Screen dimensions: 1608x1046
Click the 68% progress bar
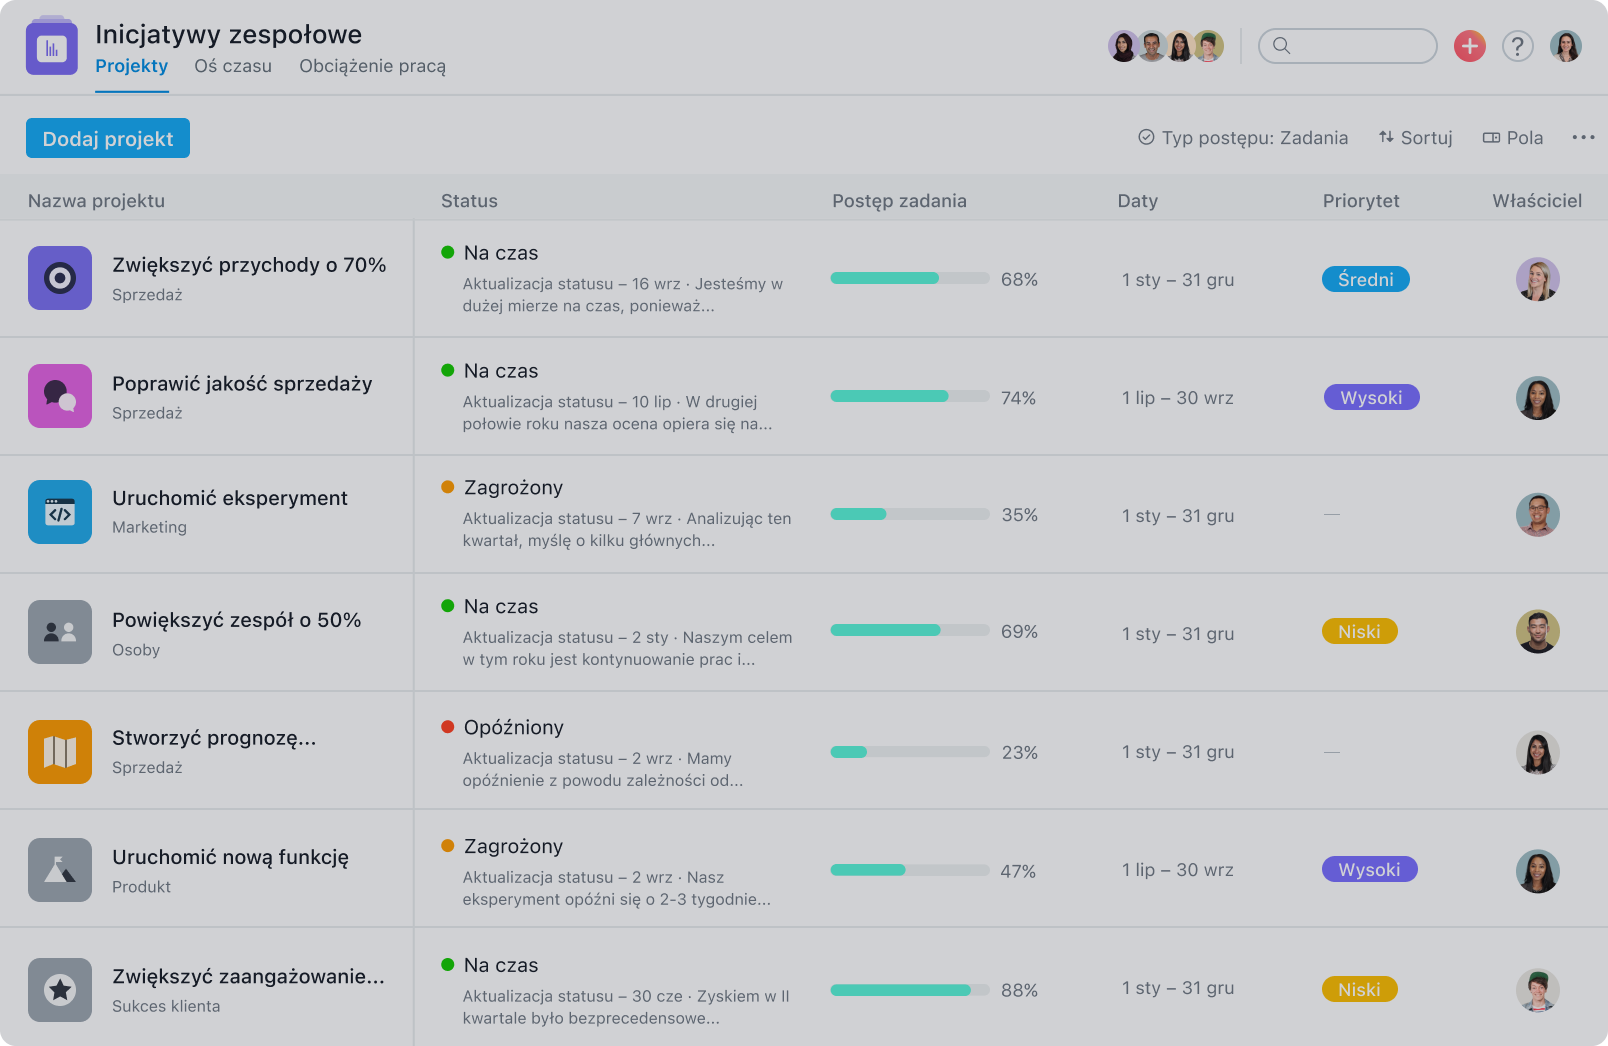pos(908,278)
